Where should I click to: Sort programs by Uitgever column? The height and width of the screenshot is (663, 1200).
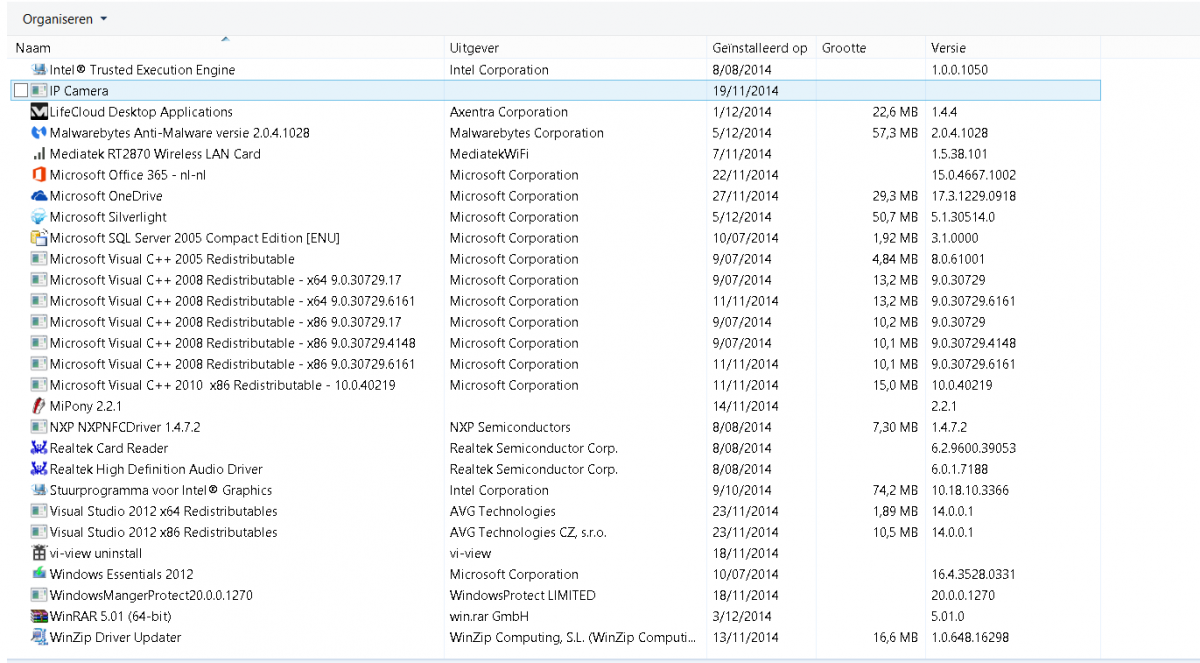click(x=474, y=48)
